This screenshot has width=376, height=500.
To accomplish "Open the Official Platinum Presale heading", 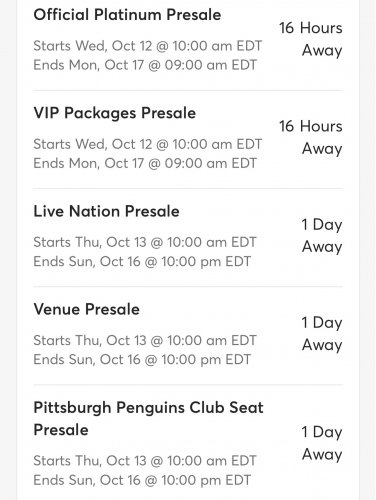I will click(x=127, y=15).
